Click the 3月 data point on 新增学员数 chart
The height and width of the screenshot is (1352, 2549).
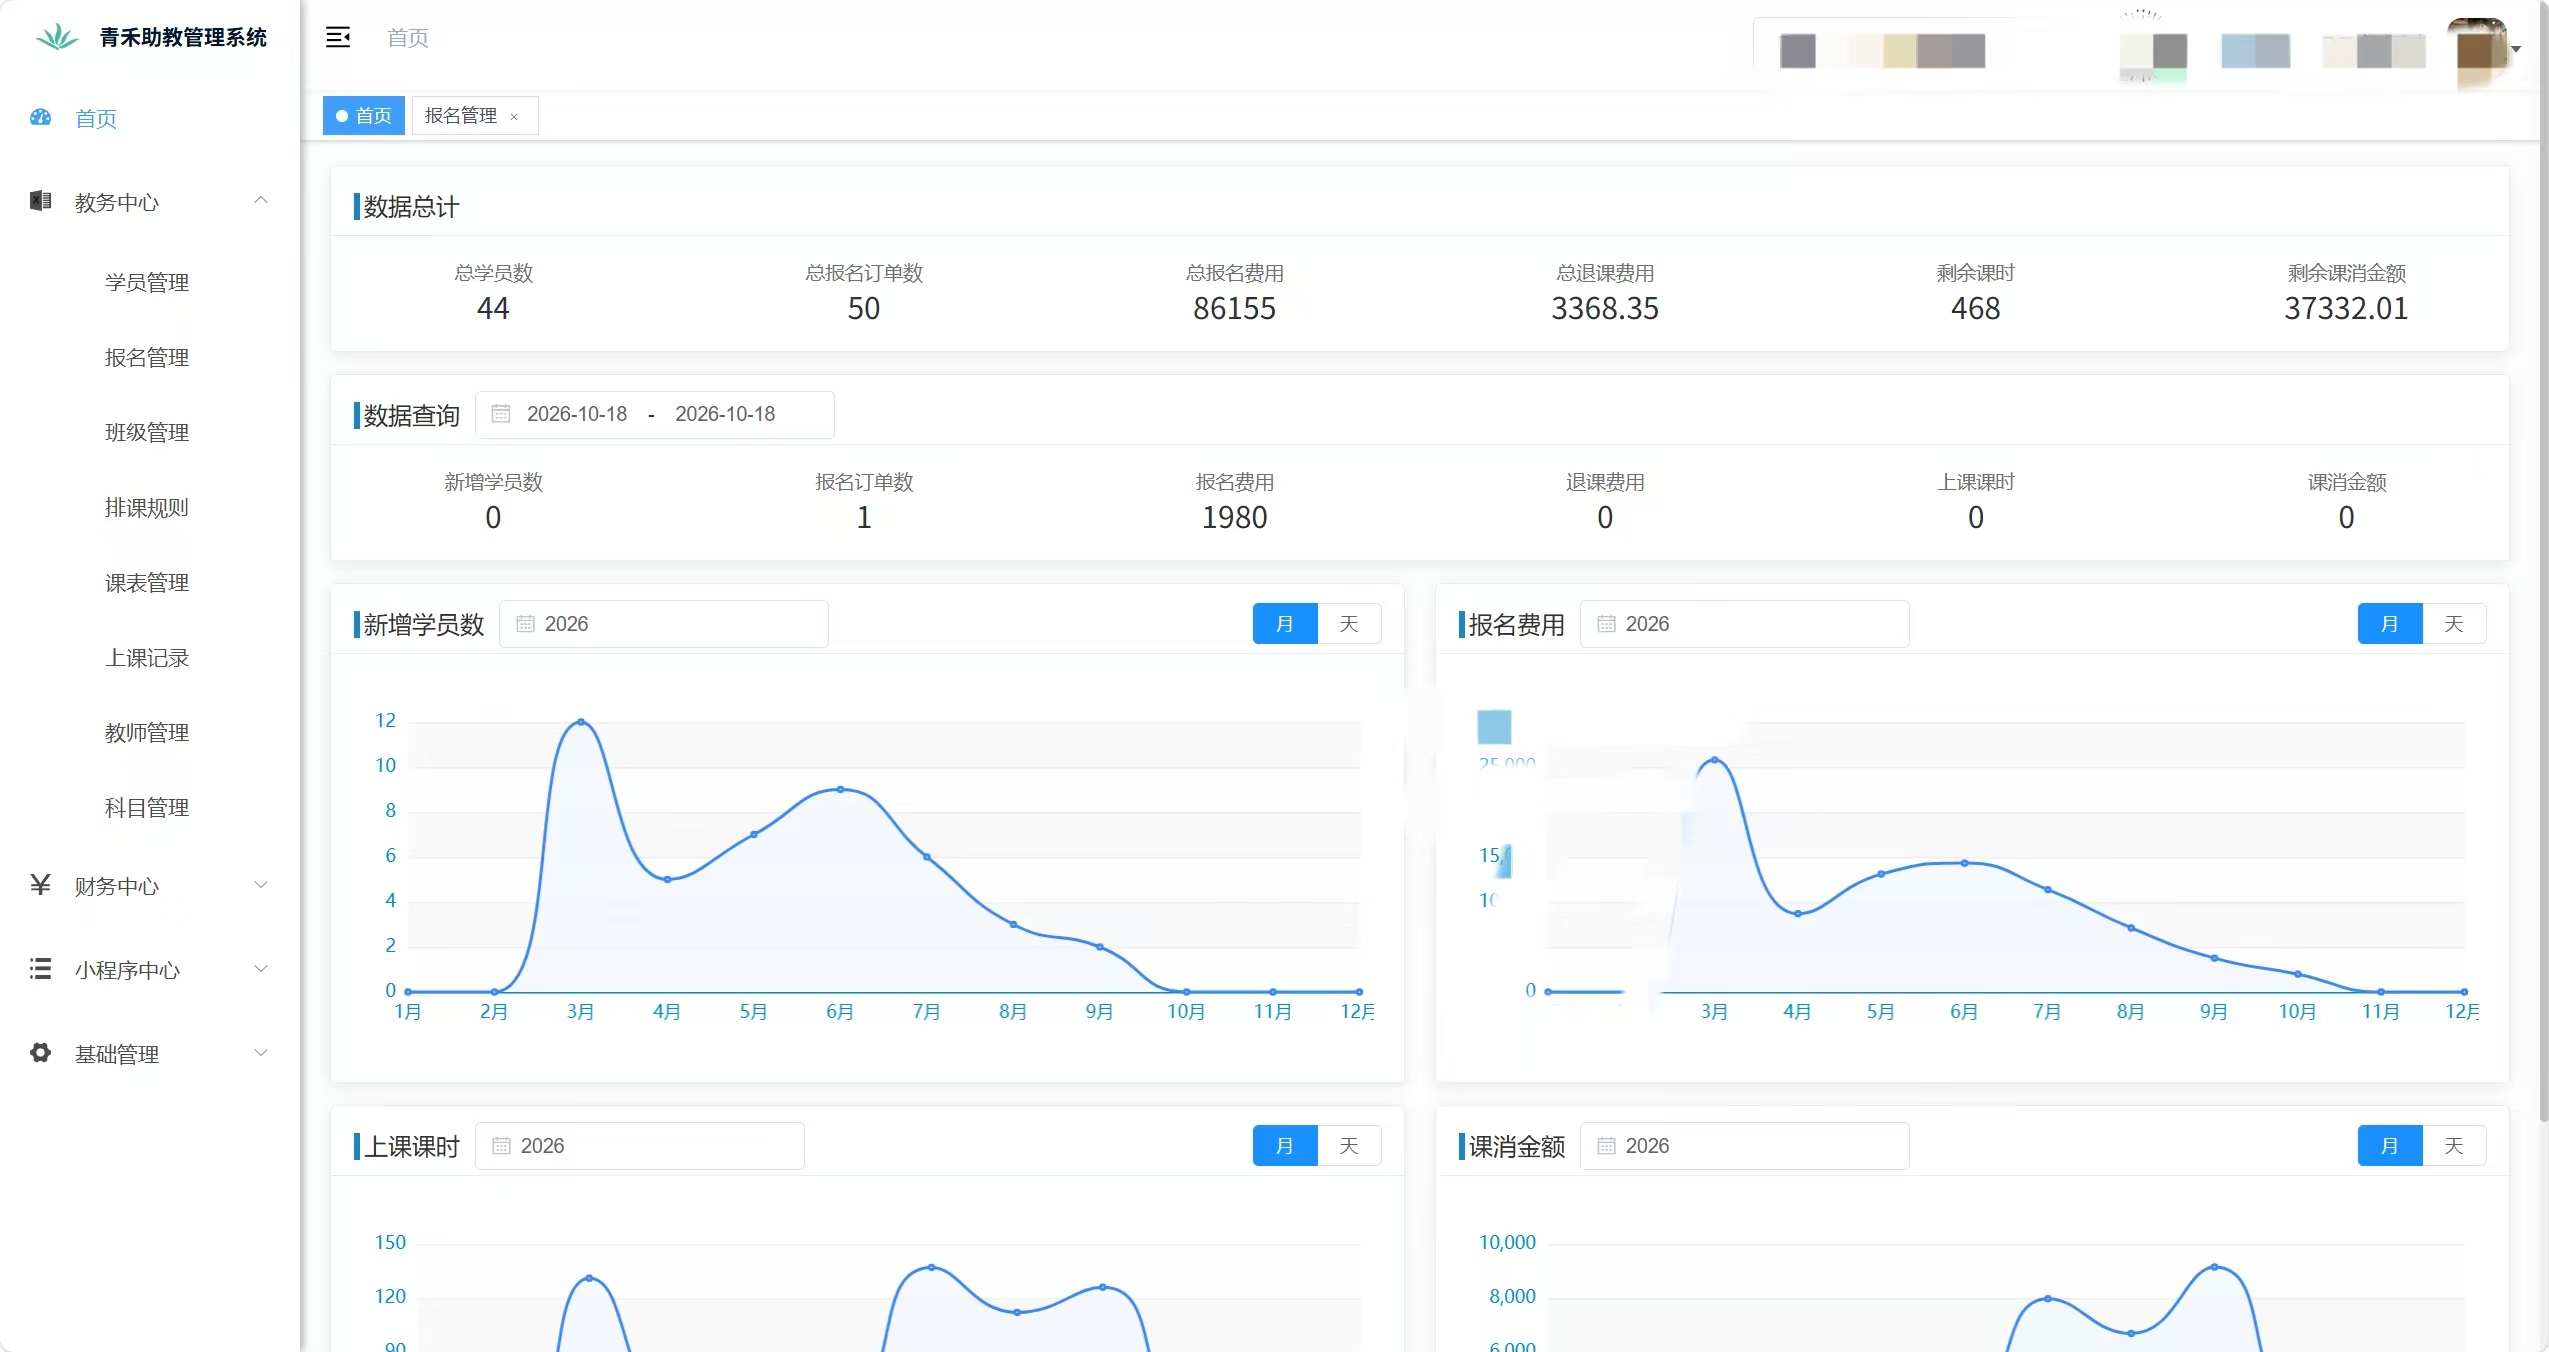[581, 722]
